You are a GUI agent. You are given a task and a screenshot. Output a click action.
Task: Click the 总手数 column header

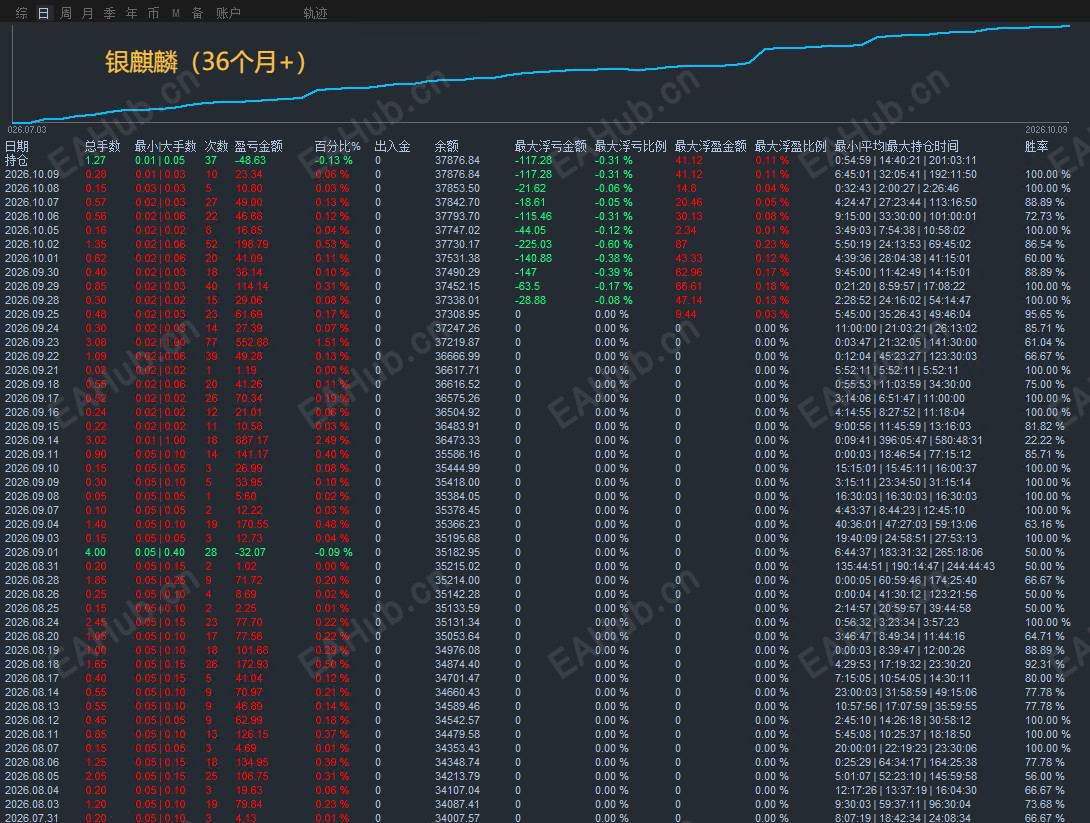tap(103, 146)
